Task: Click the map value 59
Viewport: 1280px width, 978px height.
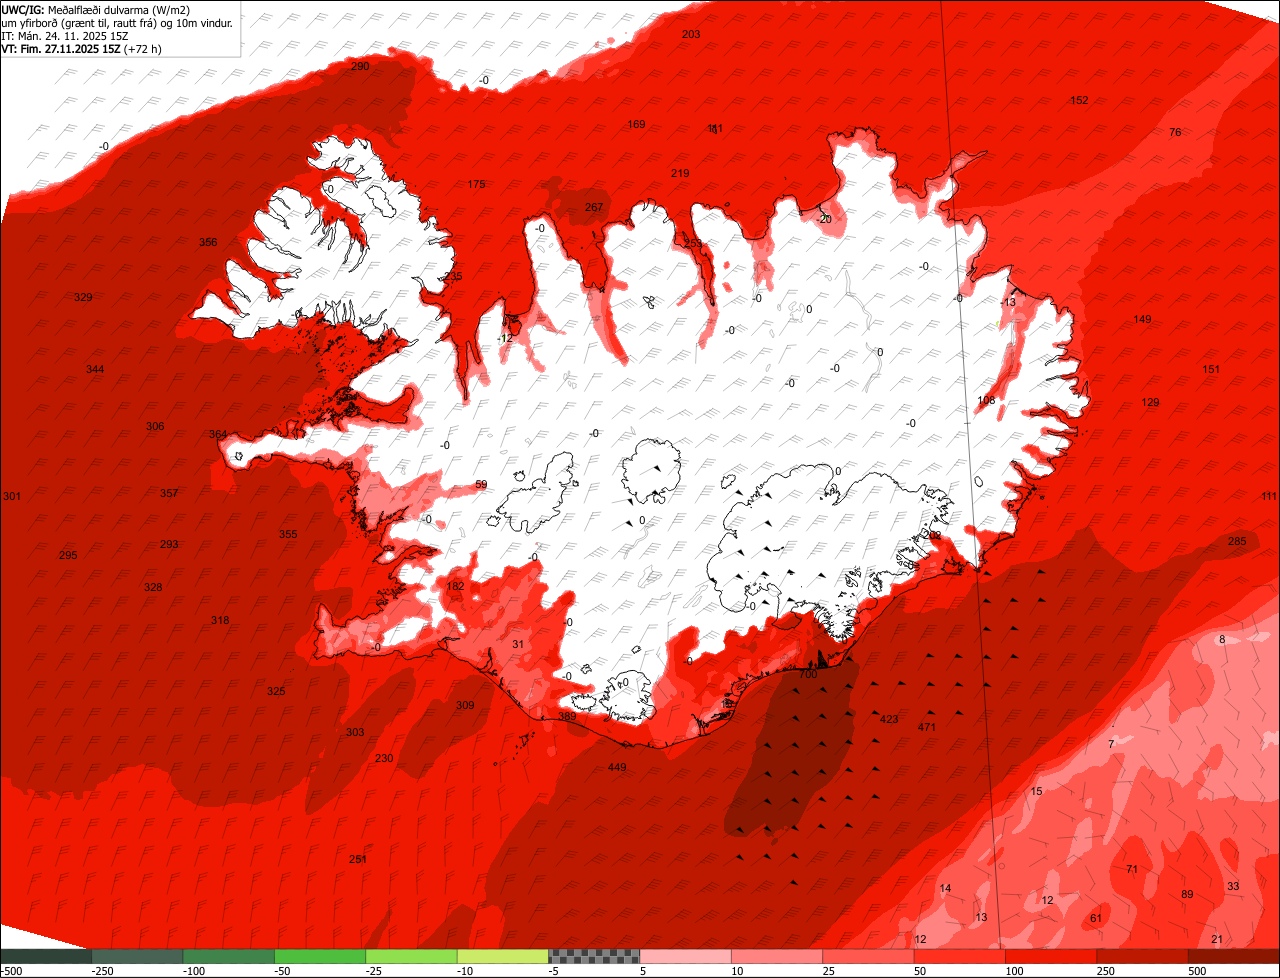Action: coord(481,484)
